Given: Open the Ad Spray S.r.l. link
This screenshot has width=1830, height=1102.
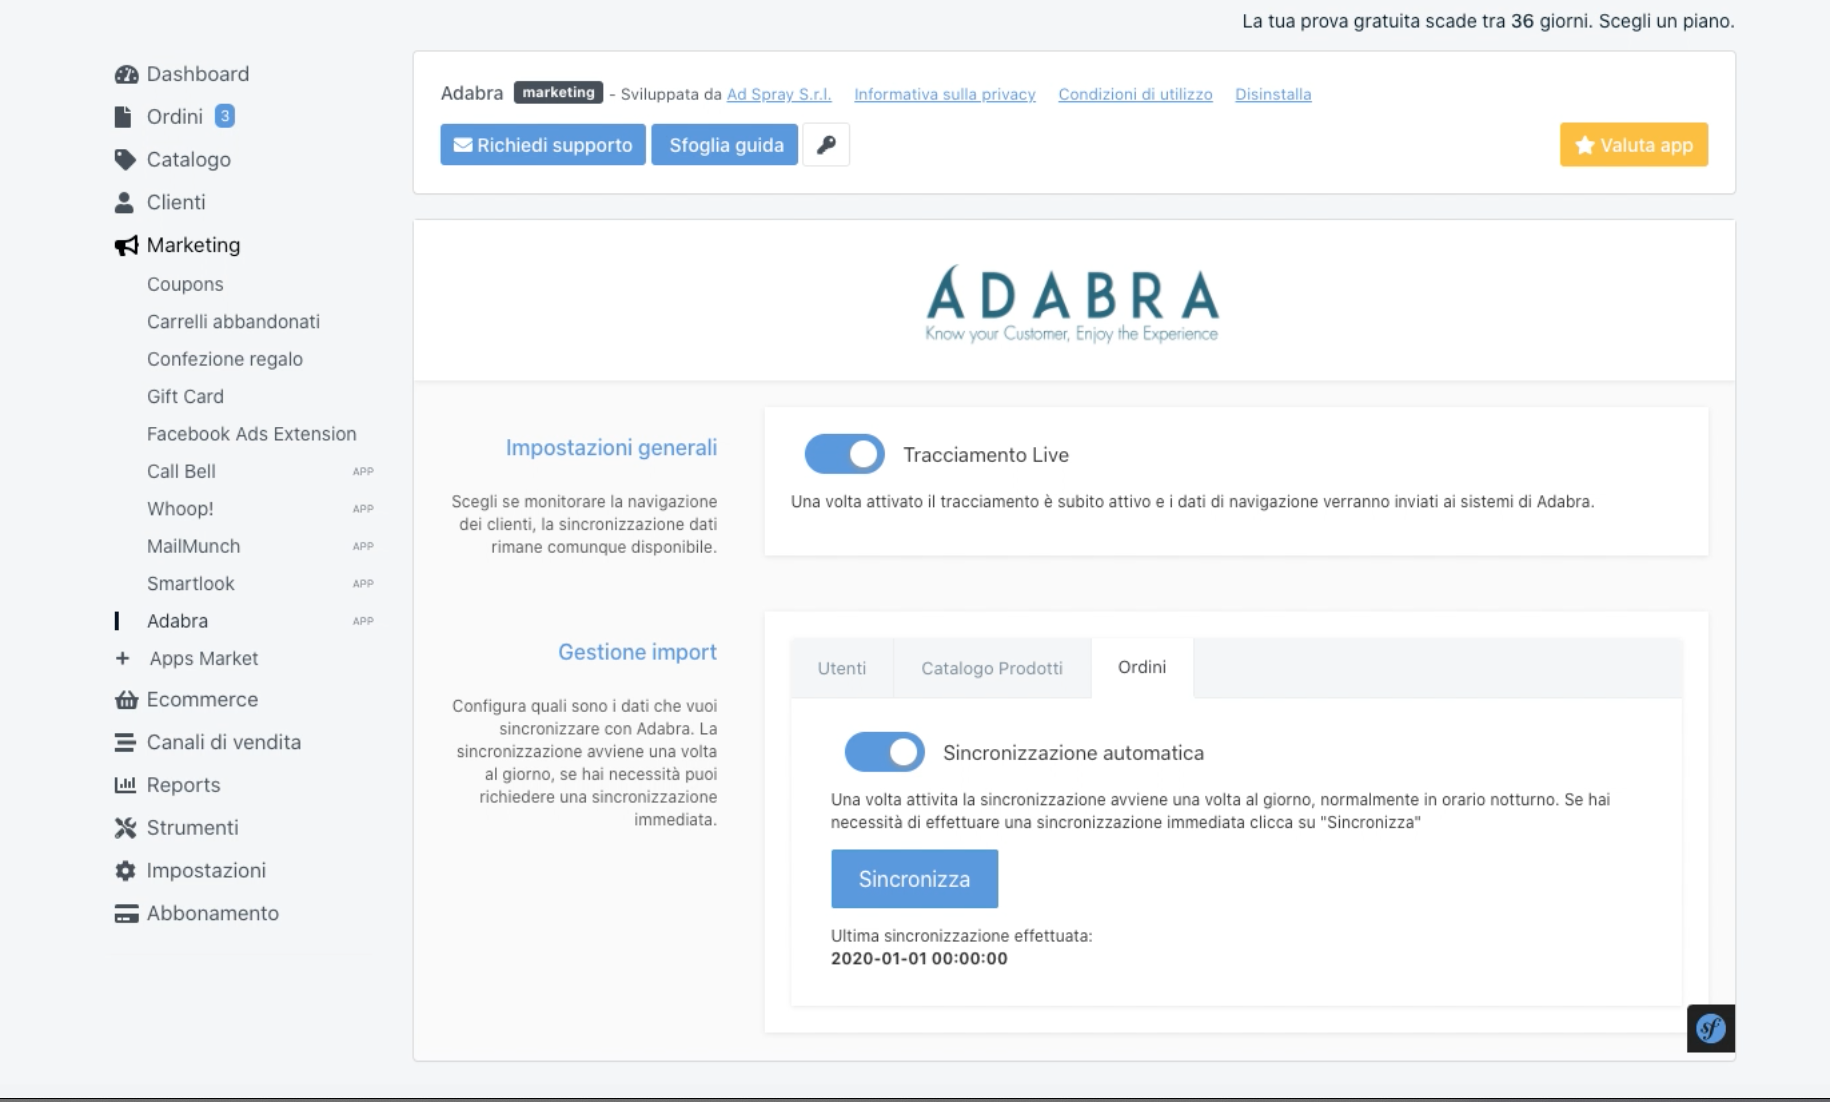Looking at the screenshot, I should tap(779, 94).
